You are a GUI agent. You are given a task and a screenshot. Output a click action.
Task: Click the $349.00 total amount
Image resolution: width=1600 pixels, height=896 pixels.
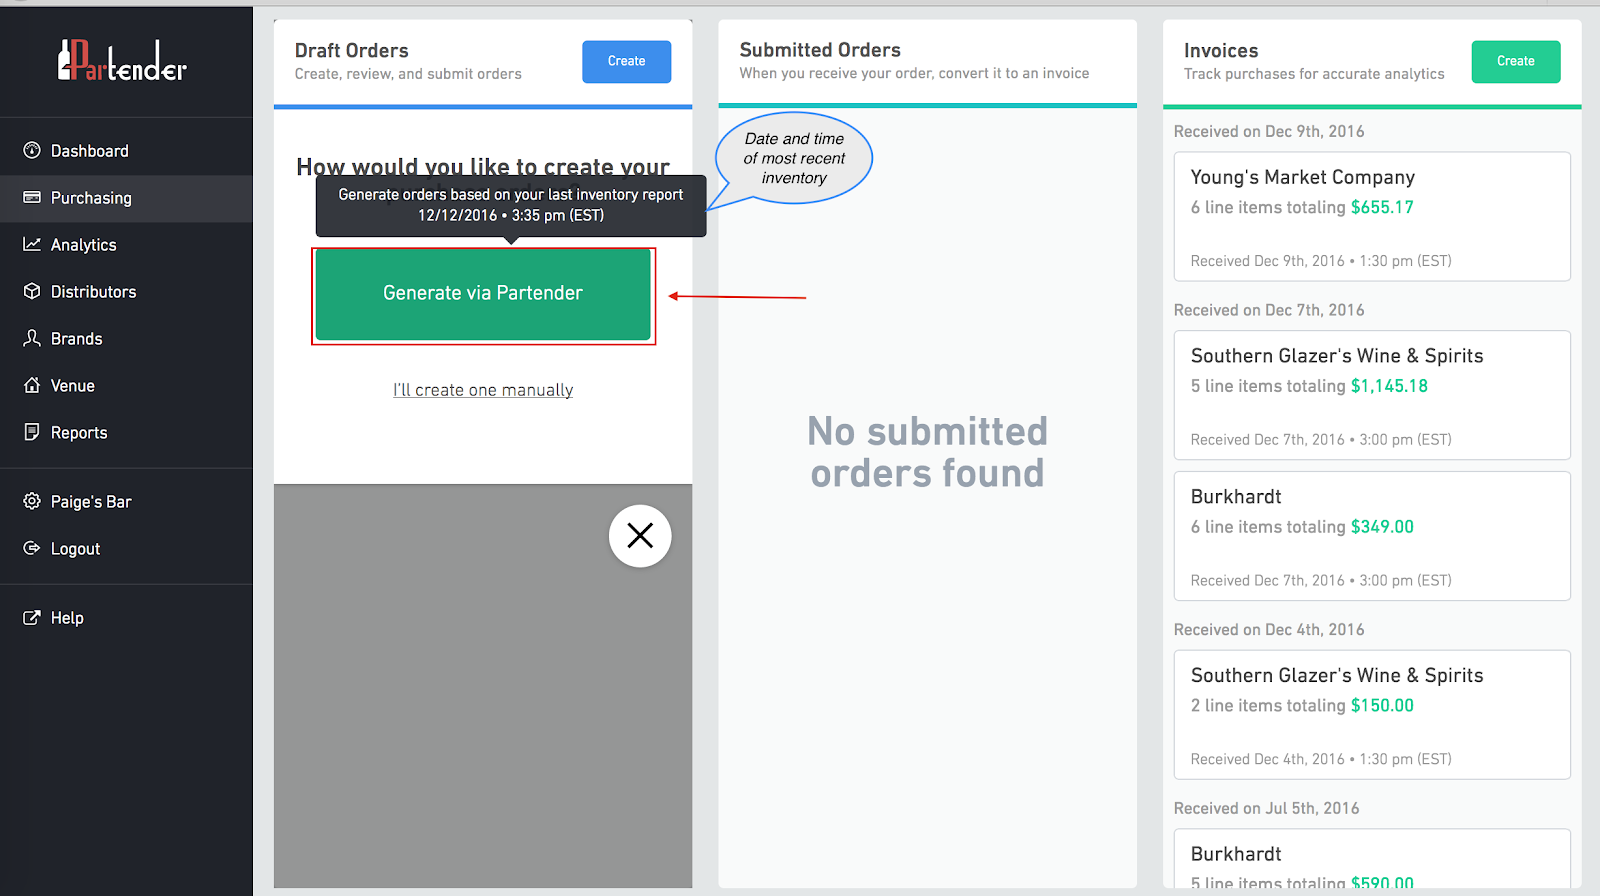click(x=1382, y=527)
